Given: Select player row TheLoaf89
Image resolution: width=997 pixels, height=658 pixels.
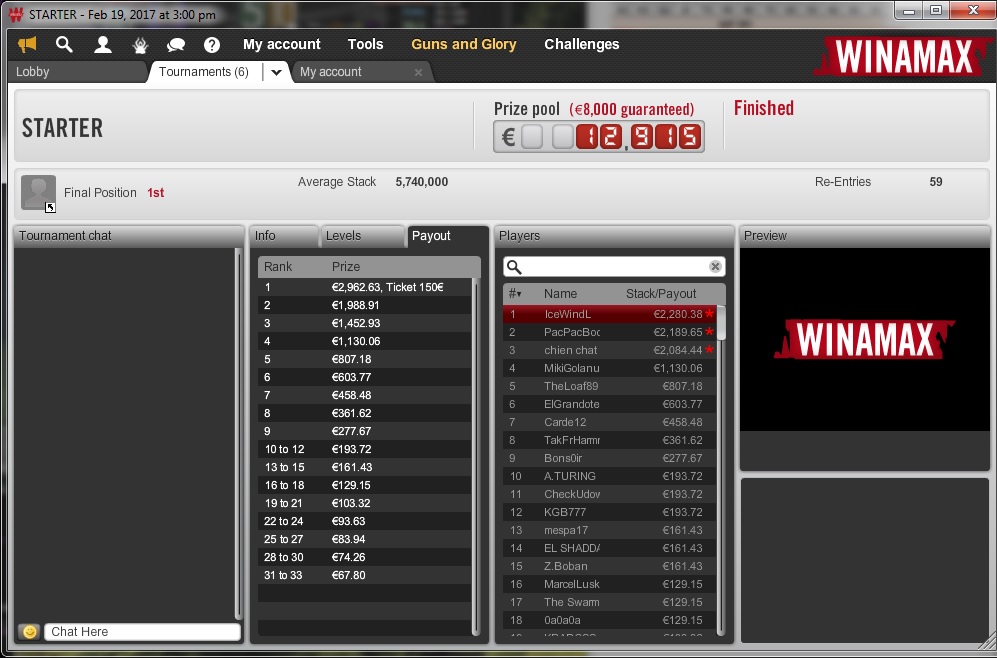Looking at the screenshot, I should tap(610, 386).
